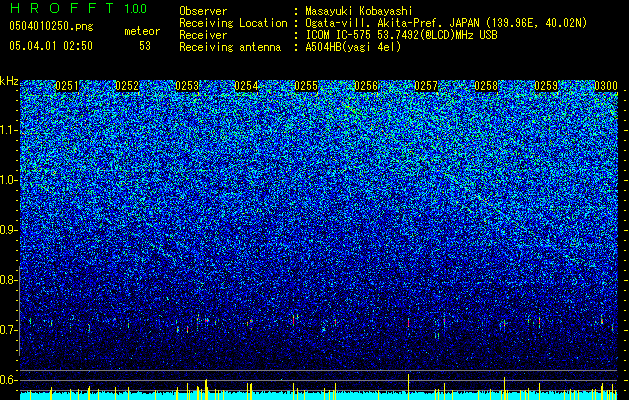Viewport: 629px width, 400px height.
Task: Click the 1.1 frequency axis label
Action: [9, 130]
